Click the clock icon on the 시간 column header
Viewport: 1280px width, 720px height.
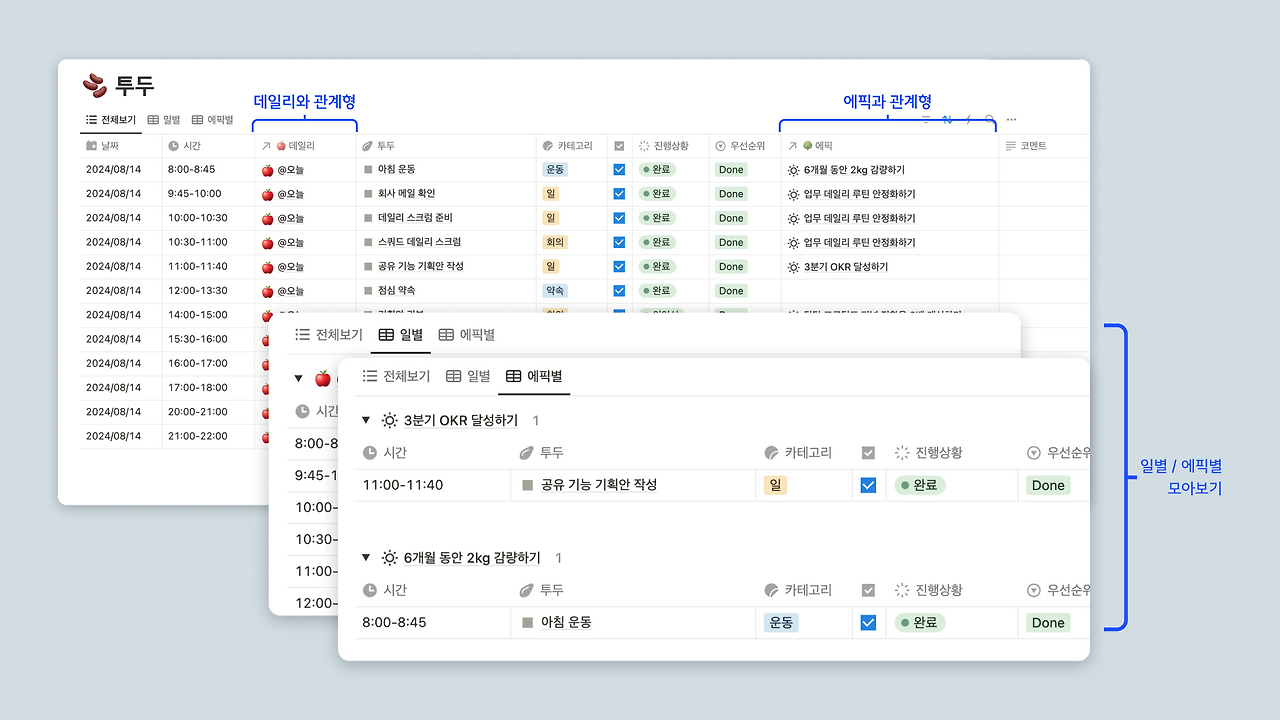tap(173, 145)
